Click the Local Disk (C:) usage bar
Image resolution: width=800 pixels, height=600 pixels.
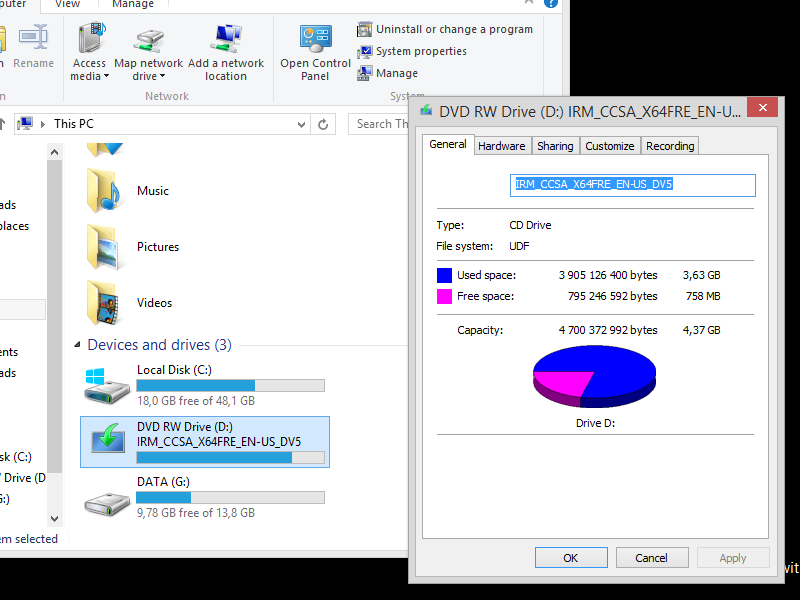[x=231, y=386]
